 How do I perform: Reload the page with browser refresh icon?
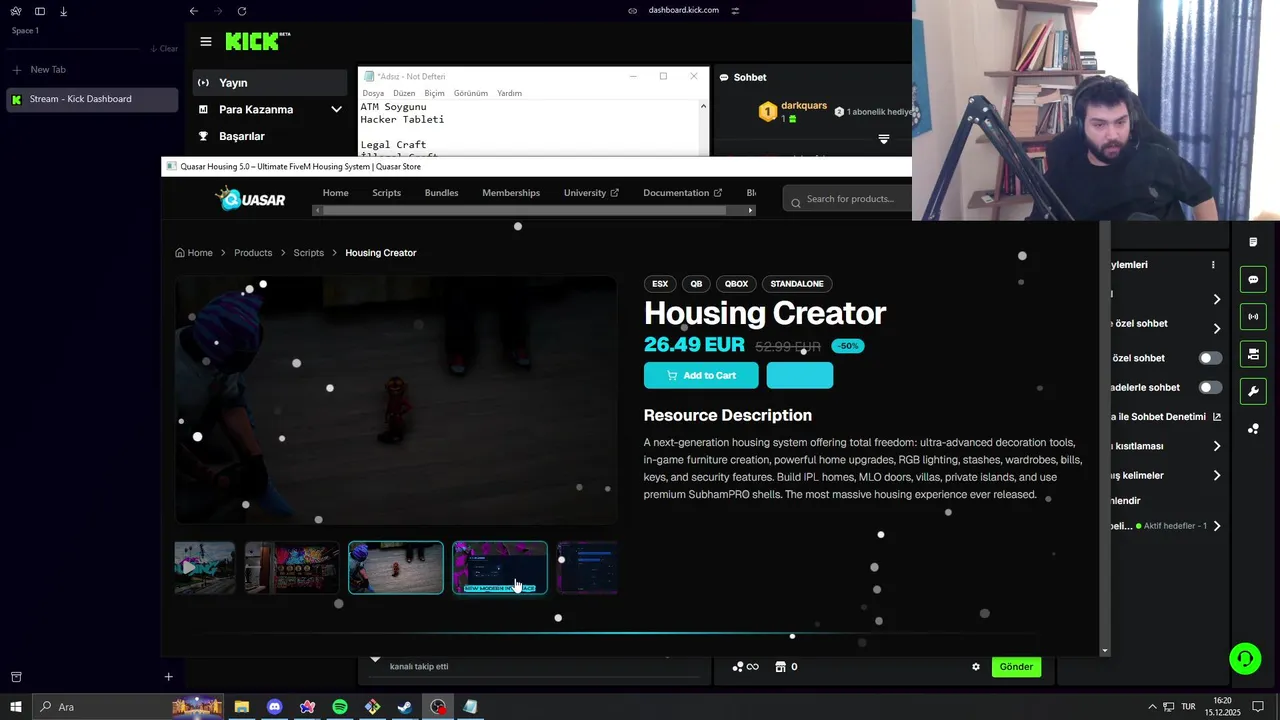pos(242,11)
